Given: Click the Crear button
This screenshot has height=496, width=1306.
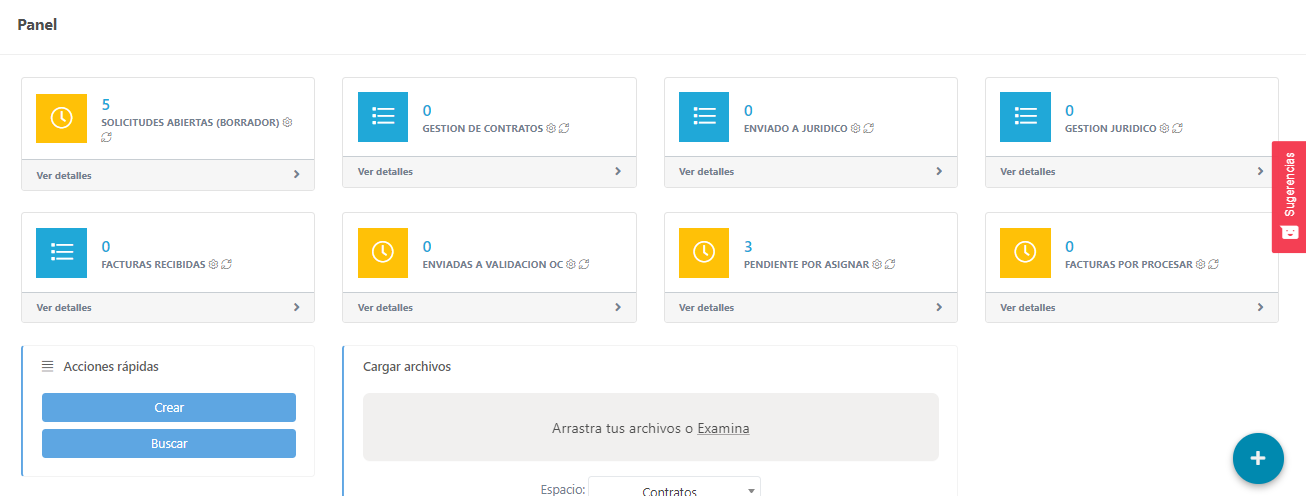Looking at the screenshot, I should [169, 407].
